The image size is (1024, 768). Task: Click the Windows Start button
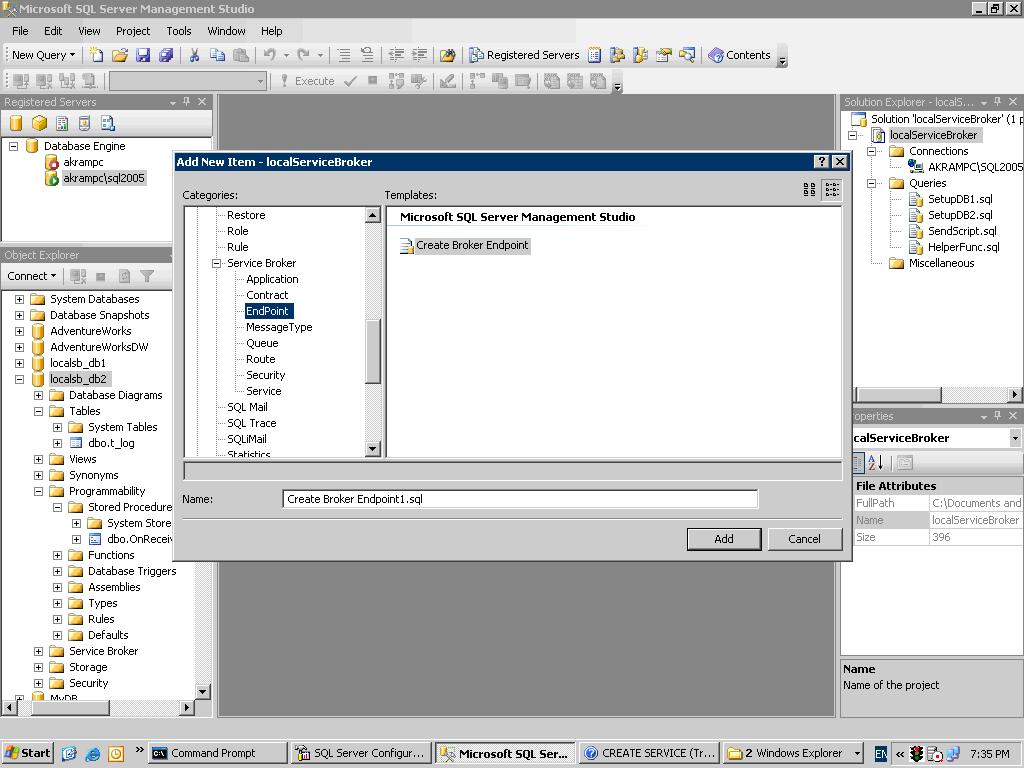tap(27, 753)
